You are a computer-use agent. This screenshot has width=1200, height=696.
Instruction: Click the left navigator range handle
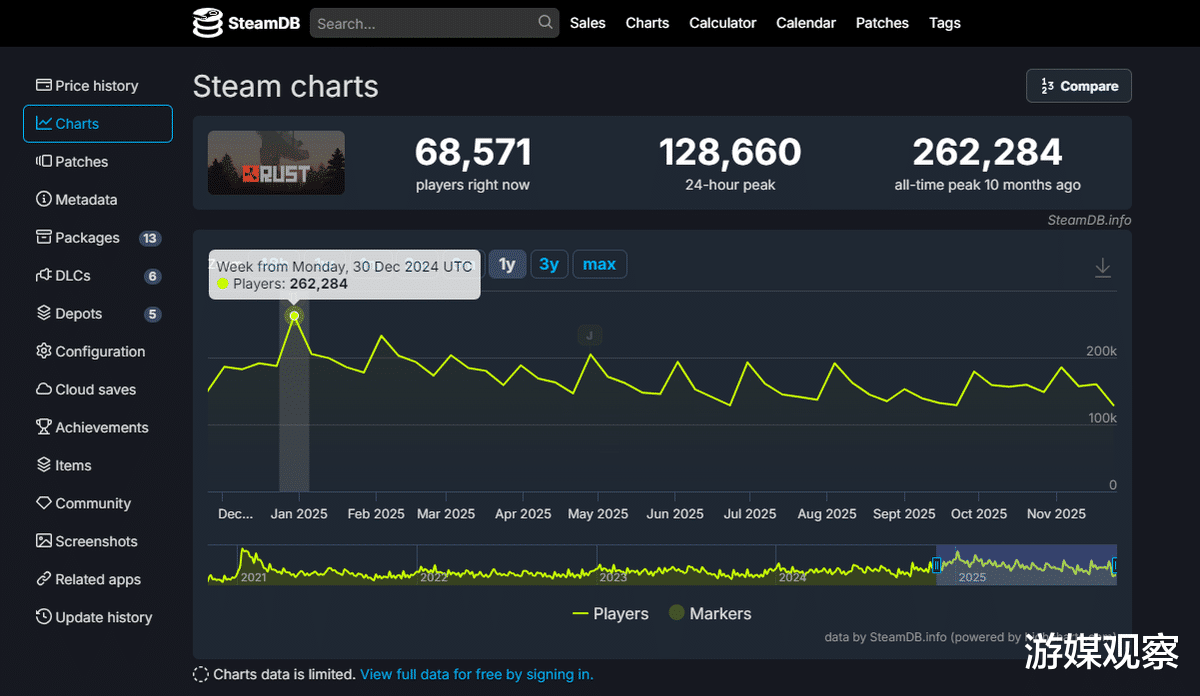click(x=937, y=565)
